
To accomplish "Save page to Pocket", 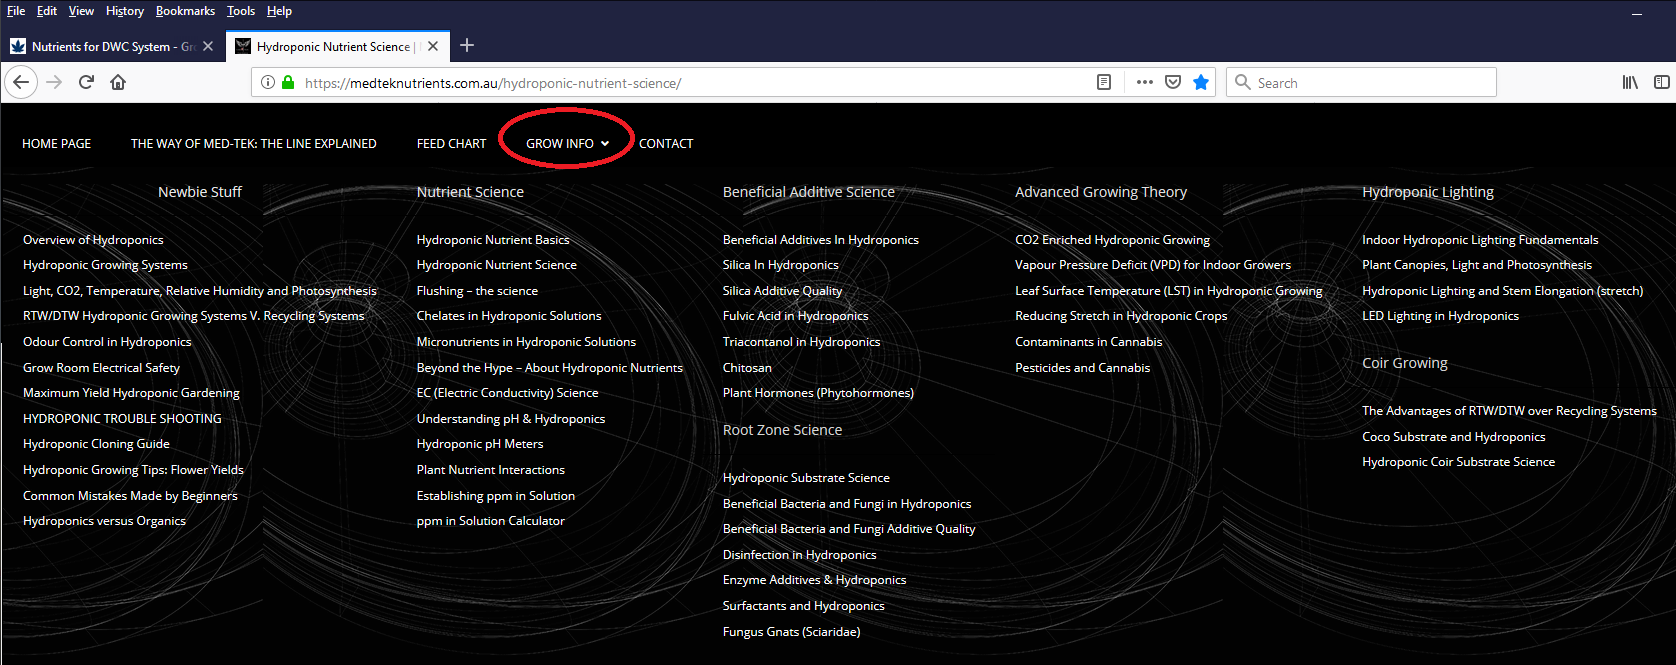I will click(1173, 82).
